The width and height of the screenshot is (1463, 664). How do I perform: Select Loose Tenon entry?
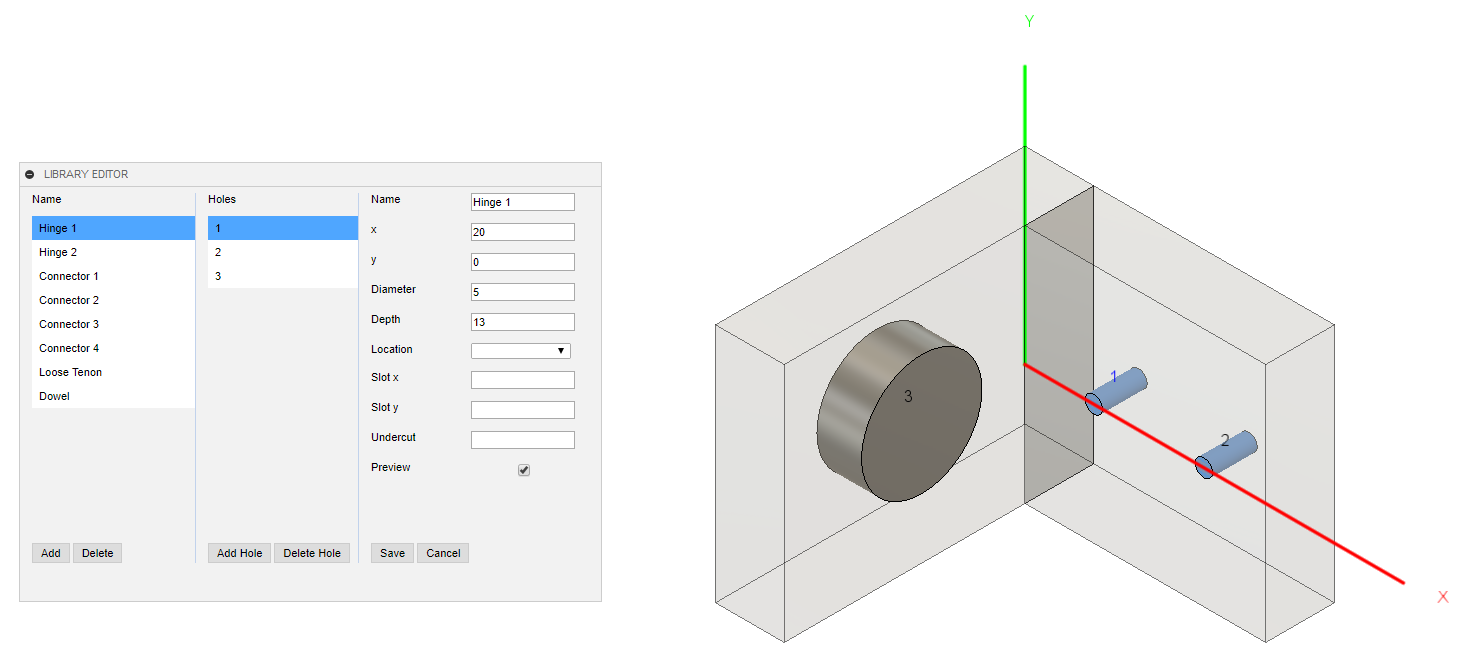[71, 372]
